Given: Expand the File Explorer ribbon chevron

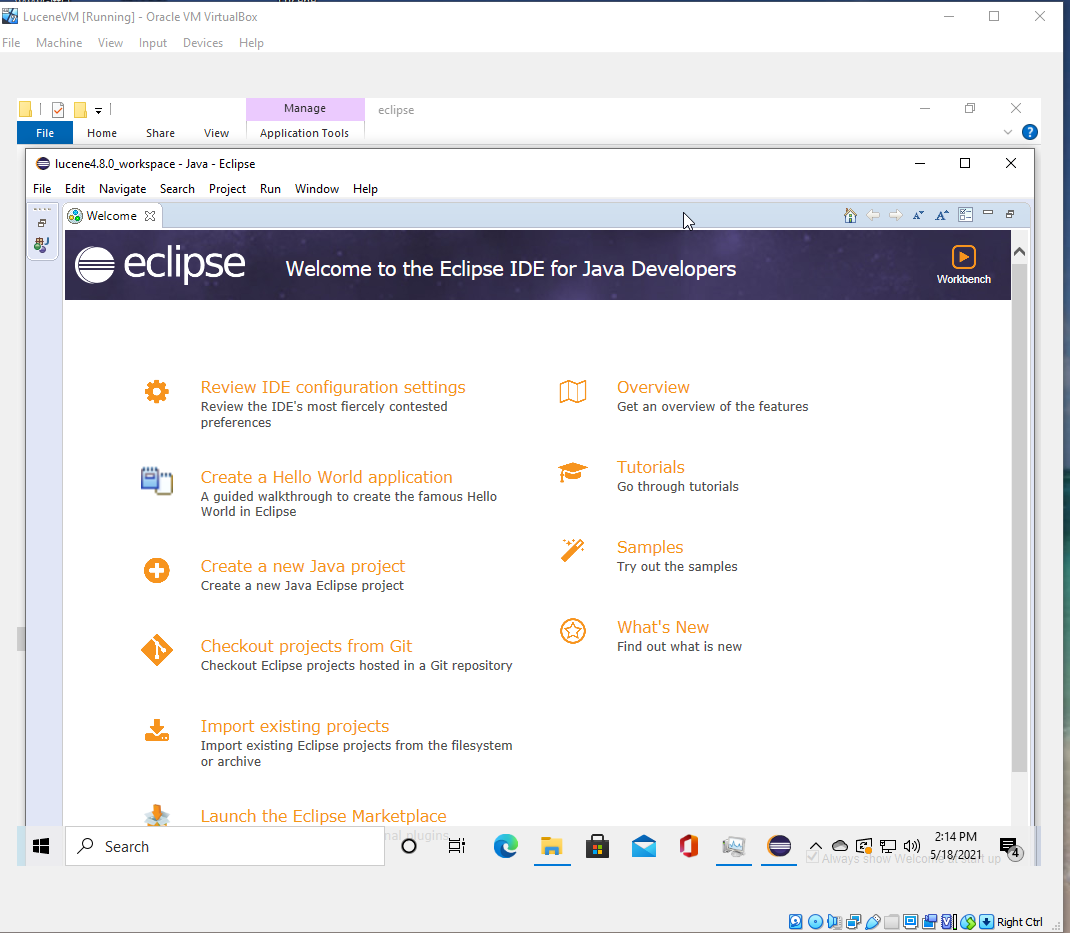Looking at the screenshot, I should 1008,132.
